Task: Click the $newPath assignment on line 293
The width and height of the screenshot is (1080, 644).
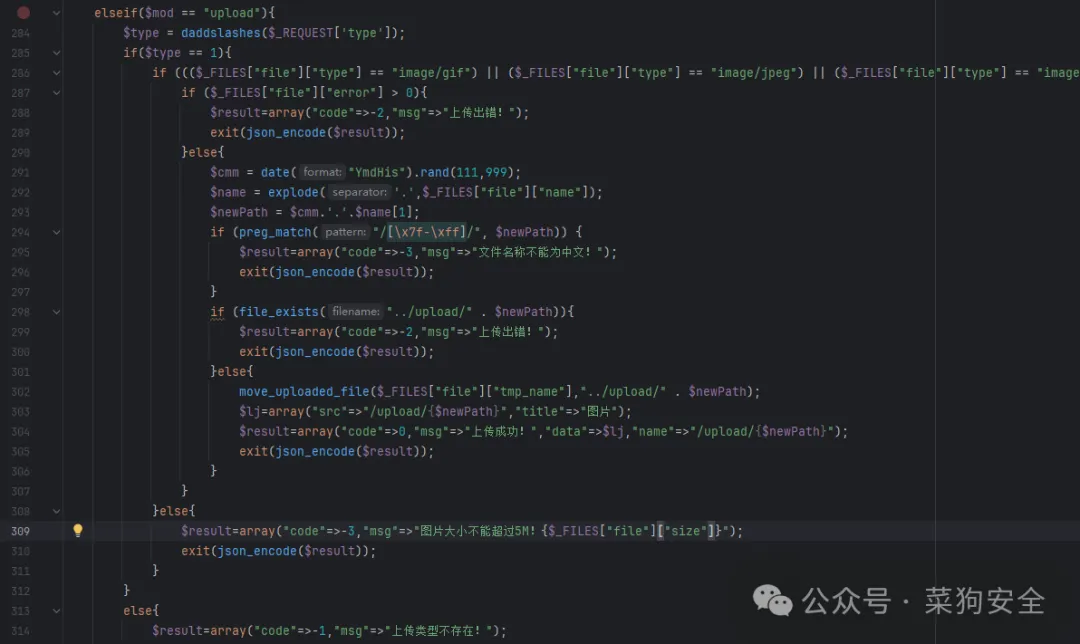Action: [239, 212]
